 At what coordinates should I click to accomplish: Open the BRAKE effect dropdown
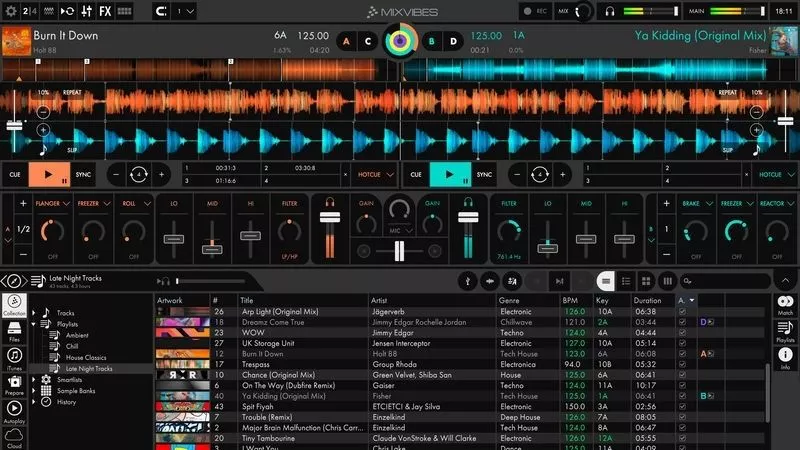tap(697, 204)
